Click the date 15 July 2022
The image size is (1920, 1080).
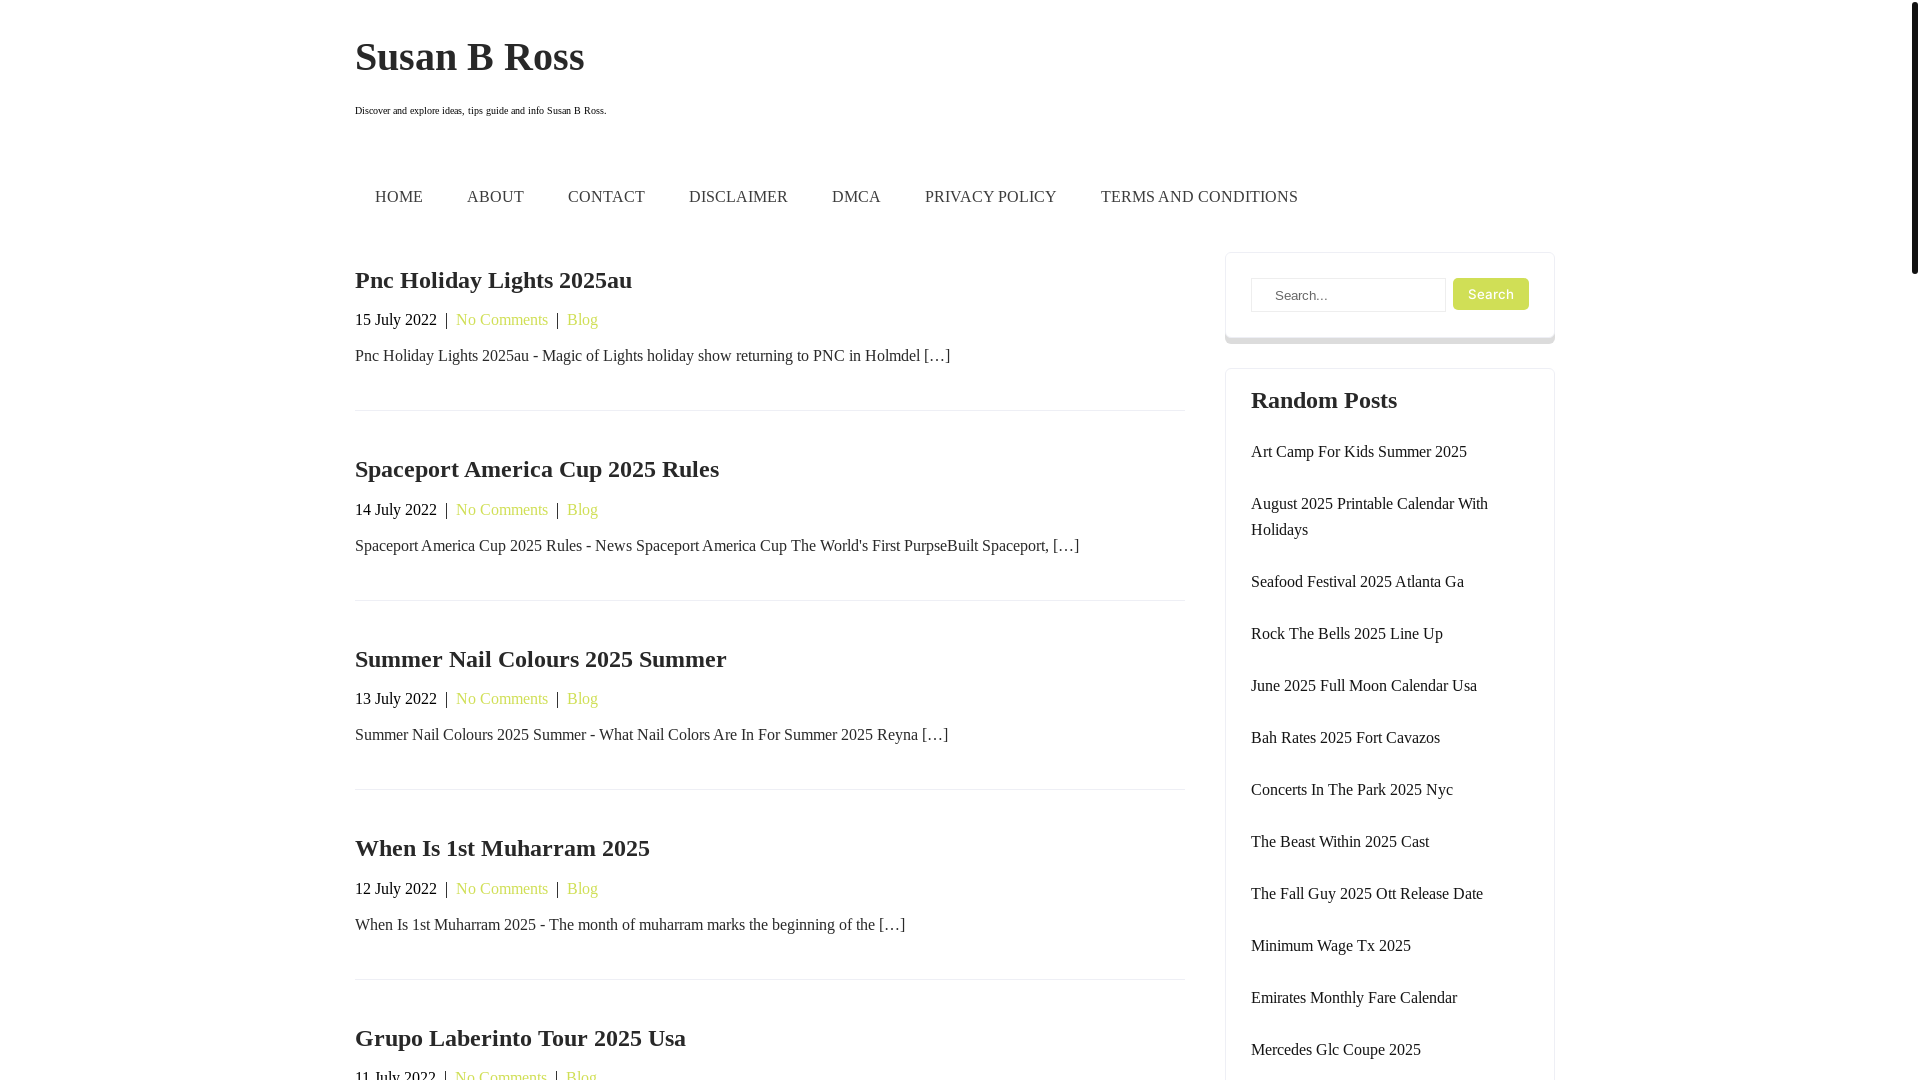tap(396, 320)
